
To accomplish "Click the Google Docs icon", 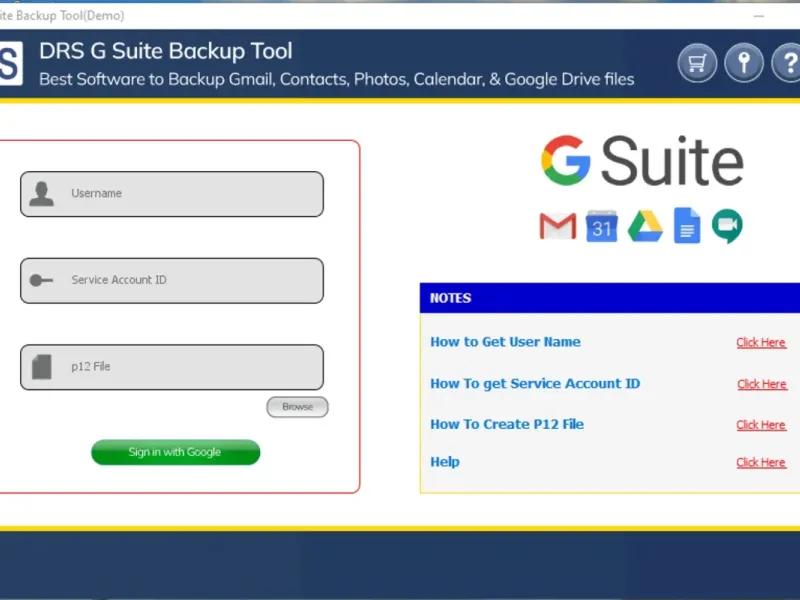I will click(687, 225).
